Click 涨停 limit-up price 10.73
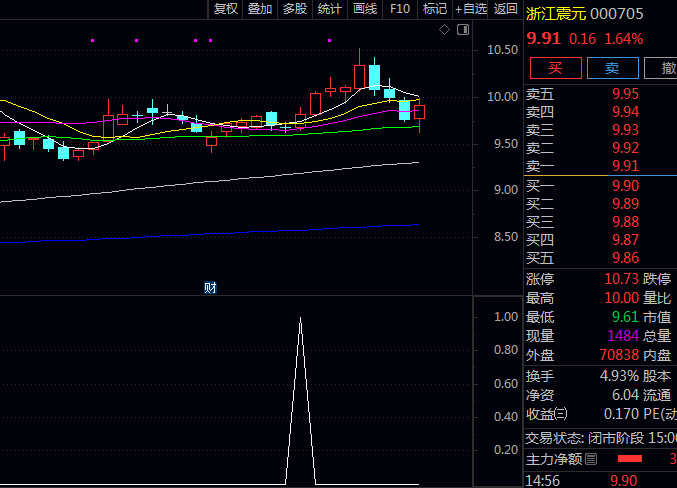 621,279
